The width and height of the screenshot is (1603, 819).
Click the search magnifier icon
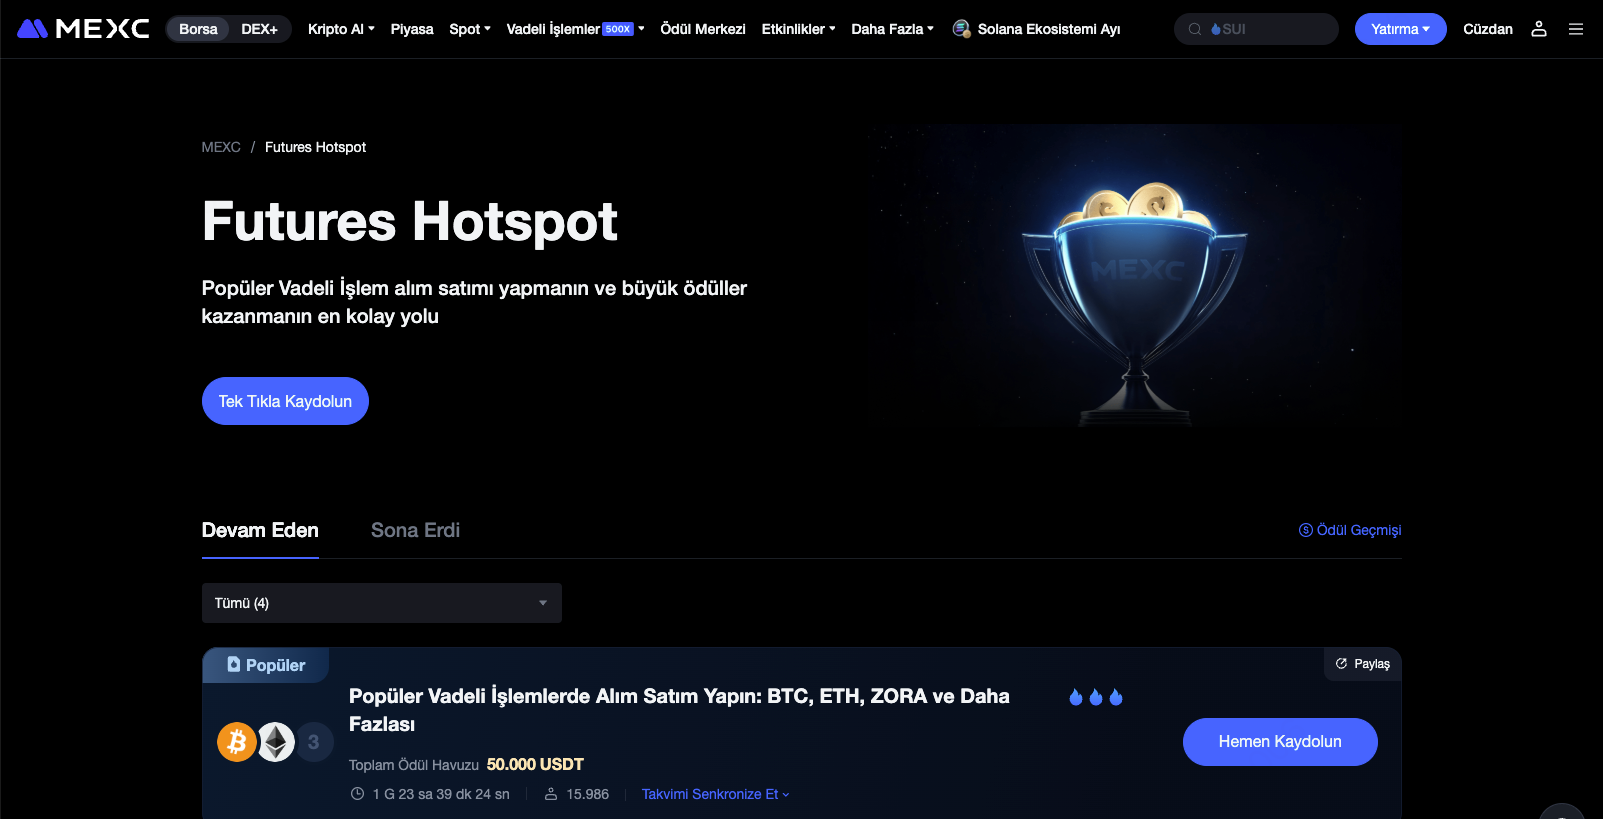pyautogui.click(x=1195, y=29)
